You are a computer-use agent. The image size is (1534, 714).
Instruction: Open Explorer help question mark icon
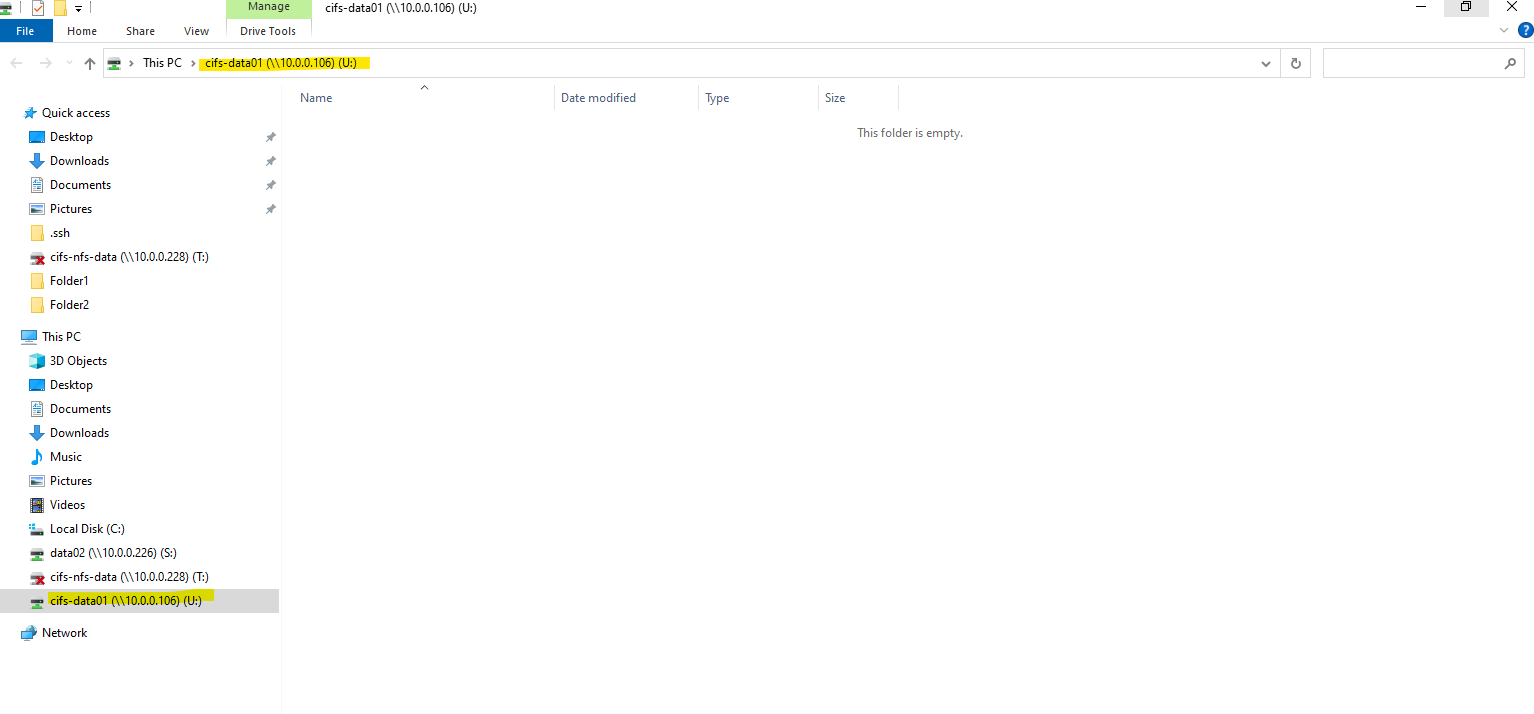[1525, 30]
